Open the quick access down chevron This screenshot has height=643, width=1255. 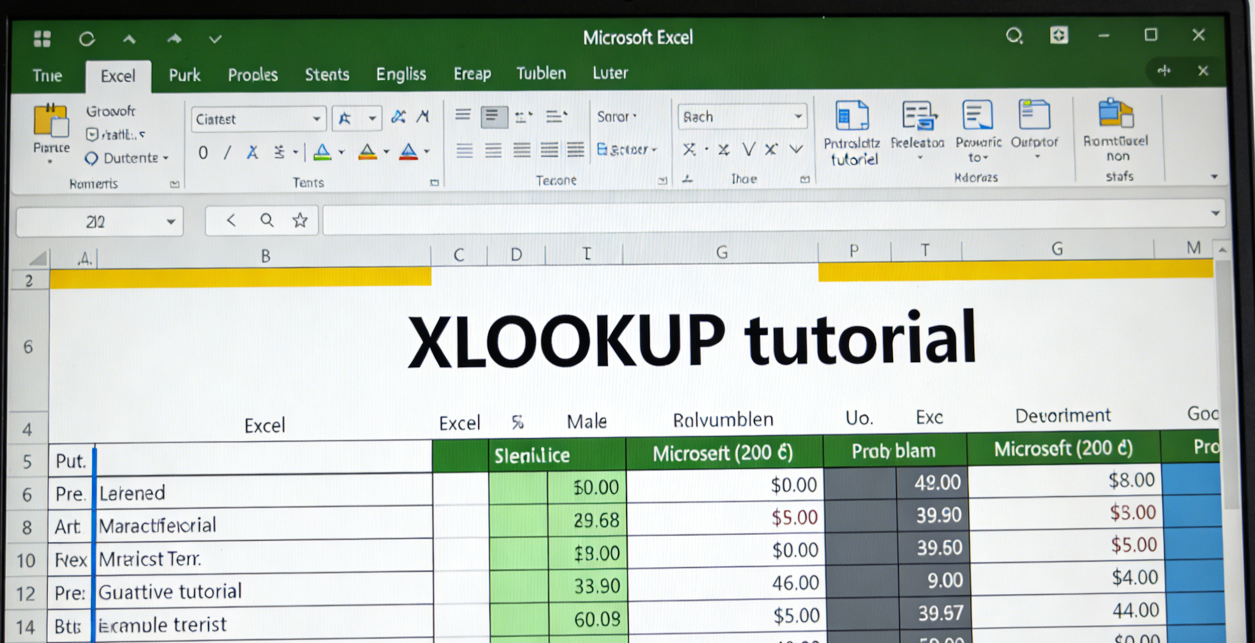coord(215,39)
